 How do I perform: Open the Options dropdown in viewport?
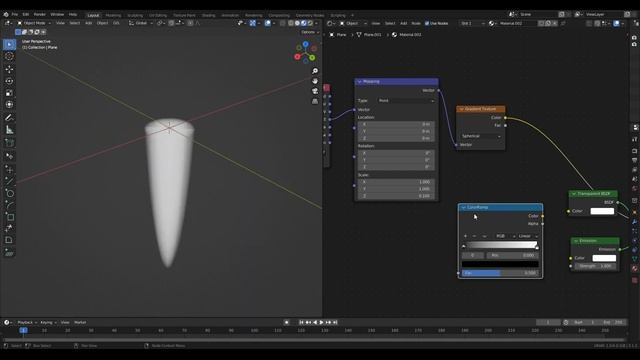pos(310,32)
